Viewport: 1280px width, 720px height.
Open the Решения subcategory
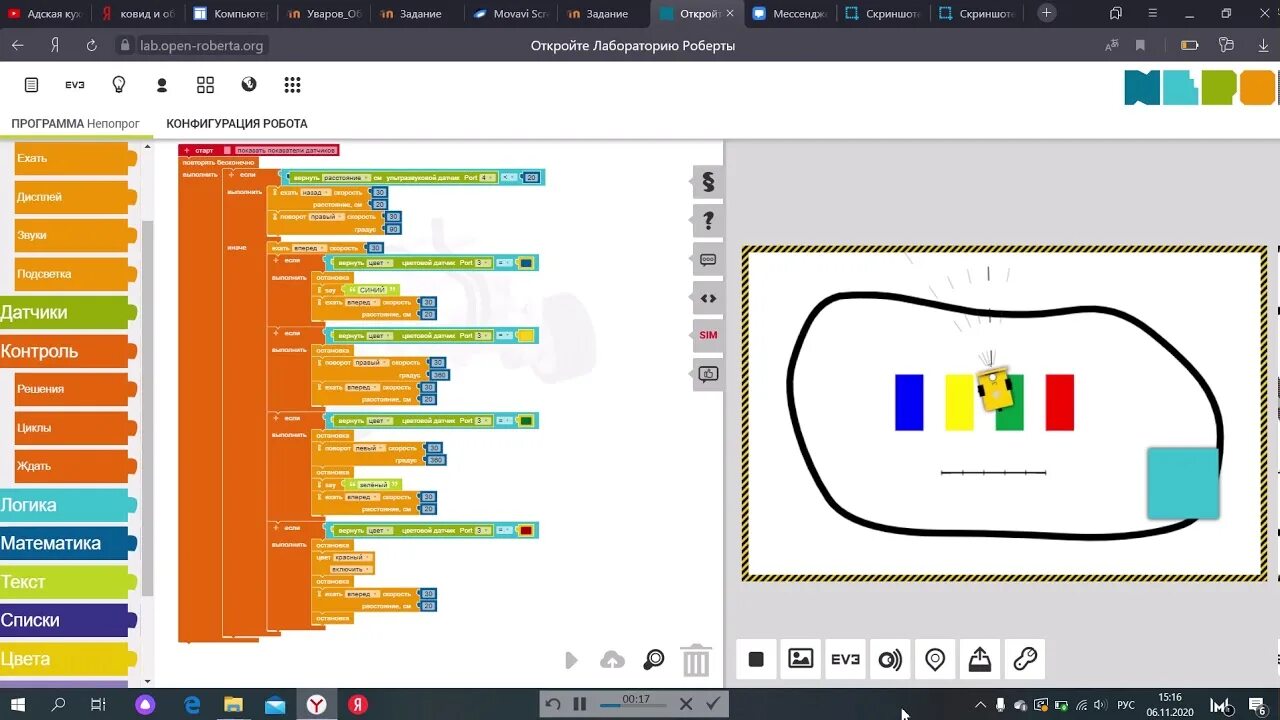coord(74,389)
